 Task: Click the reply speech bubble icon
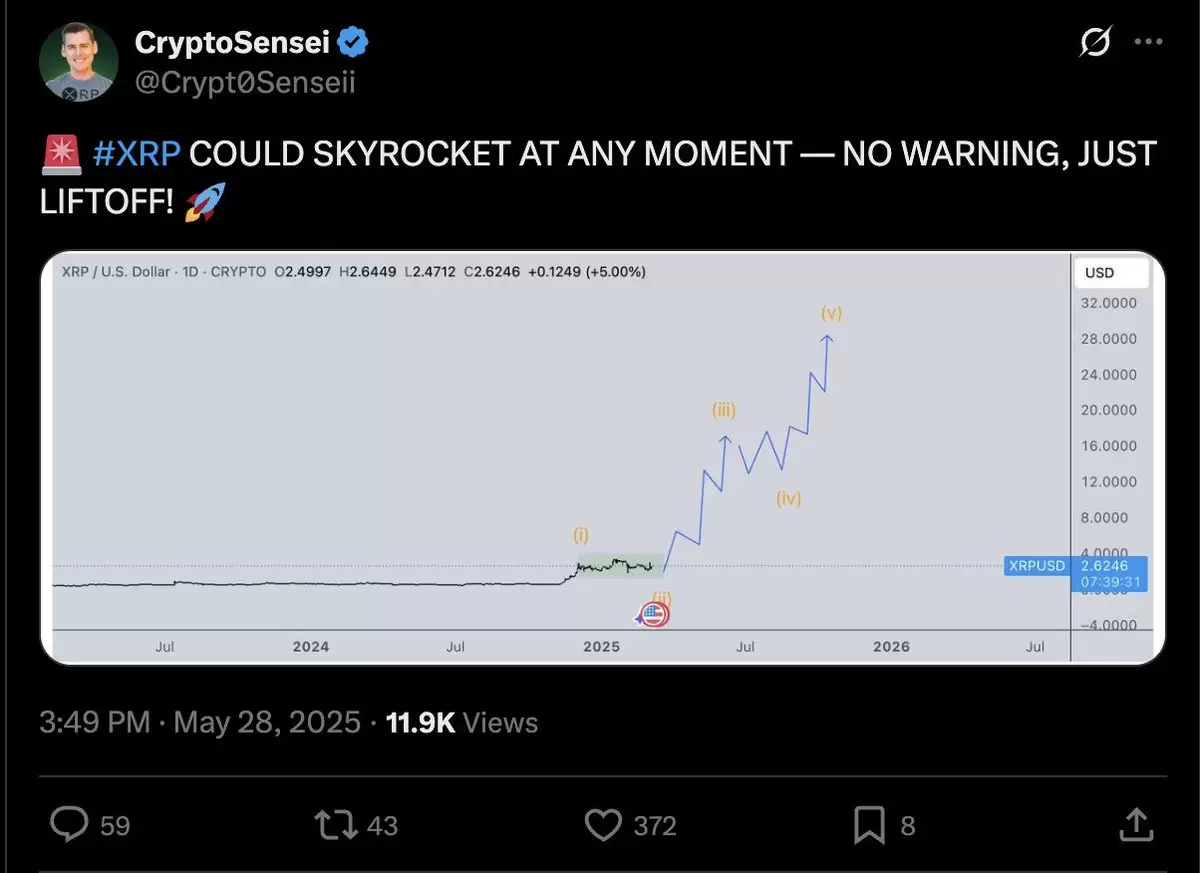click(70, 825)
